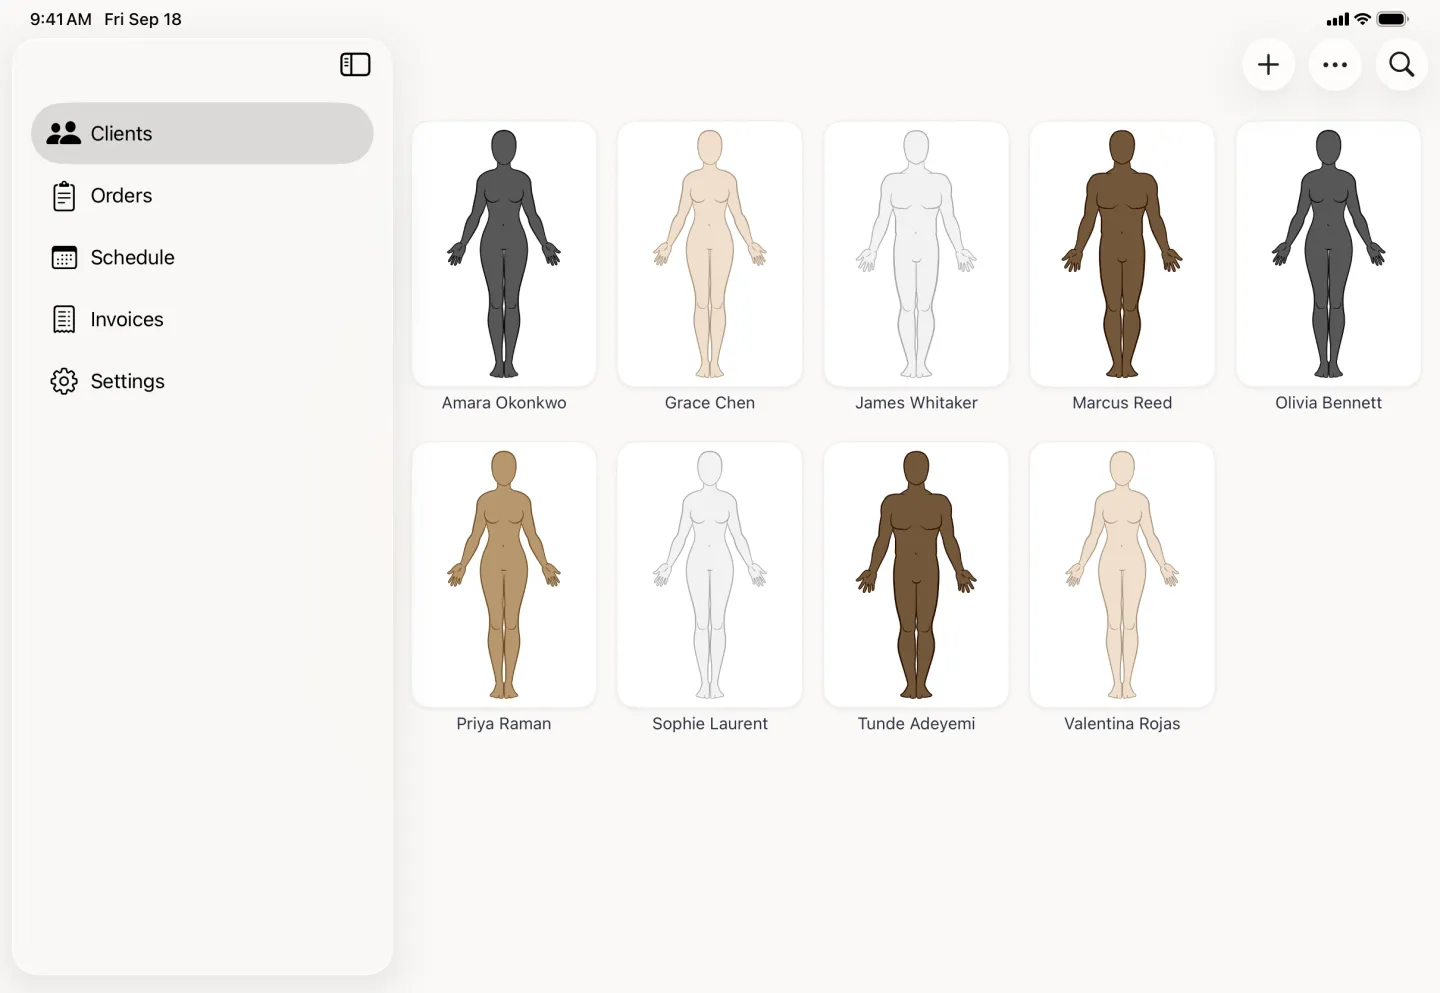Open the three-dot more options menu
The height and width of the screenshot is (993, 1440).
click(x=1335, y=65)
